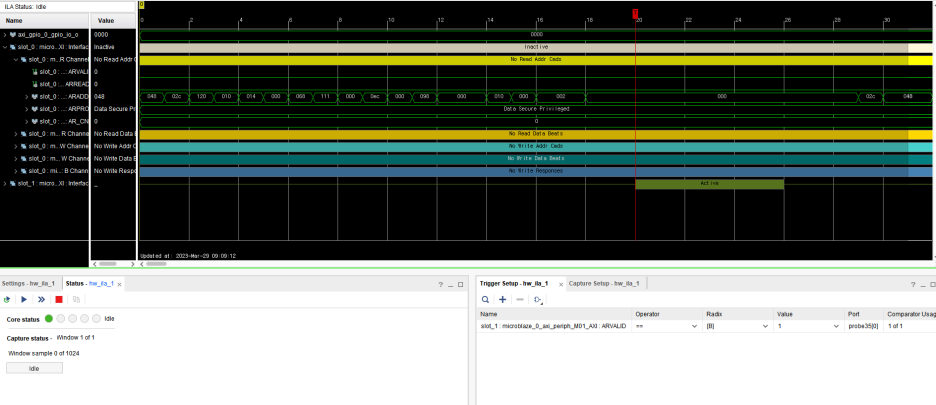Expand the No Write Addr Cmds channel row
Screen dimensions: 936x405
tap(16, 146)
